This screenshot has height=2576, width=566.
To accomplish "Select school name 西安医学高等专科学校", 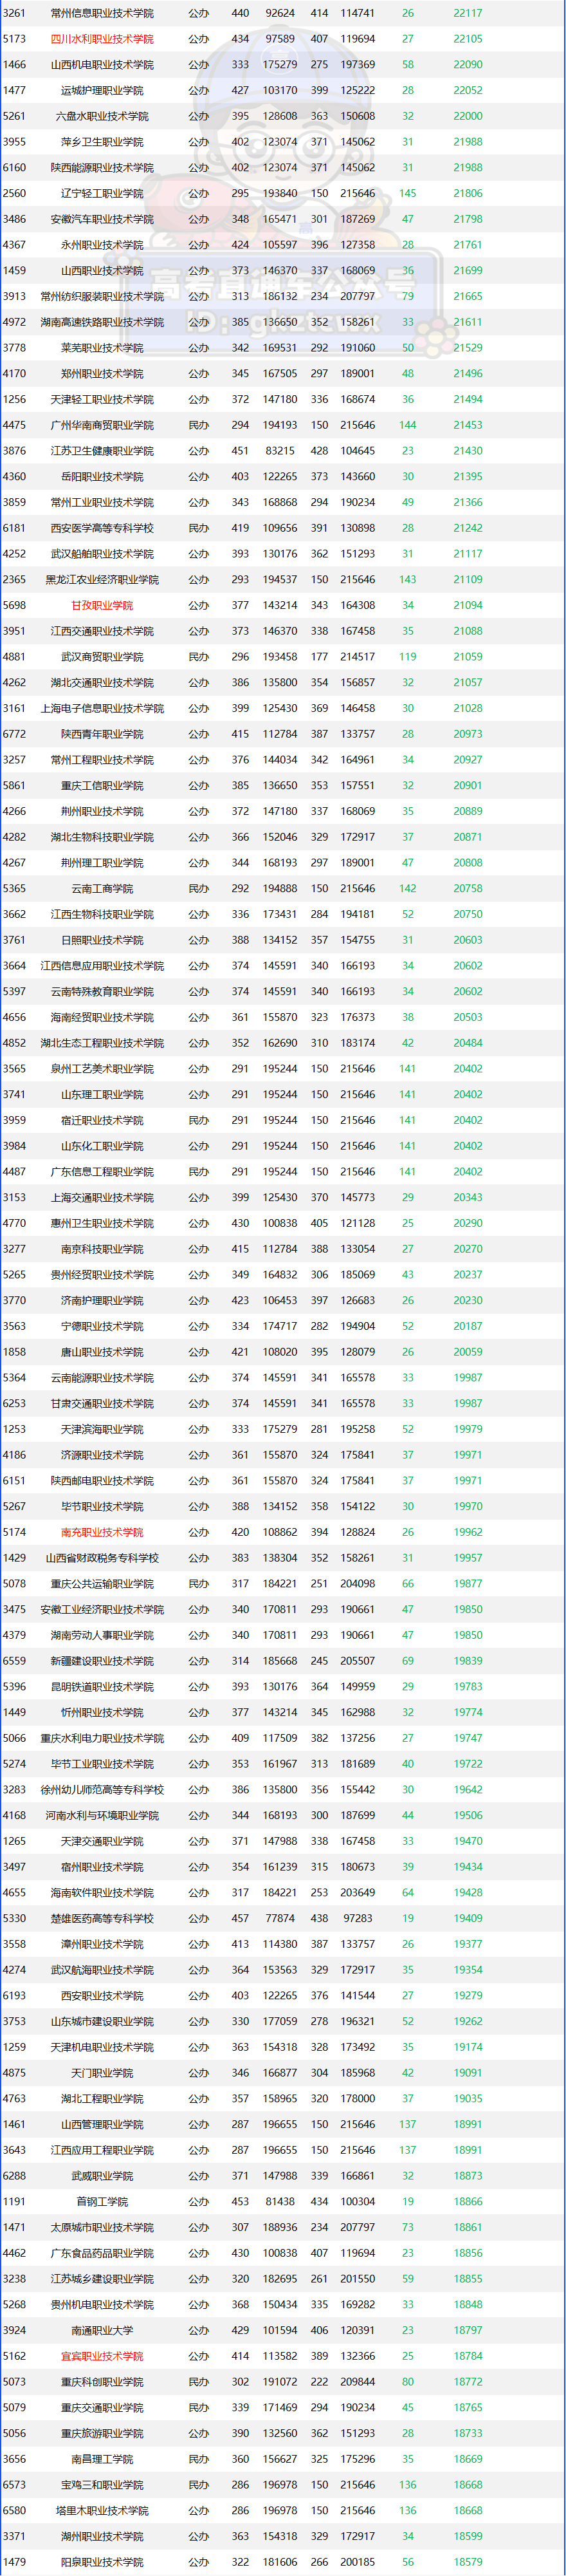I will 102,528.
